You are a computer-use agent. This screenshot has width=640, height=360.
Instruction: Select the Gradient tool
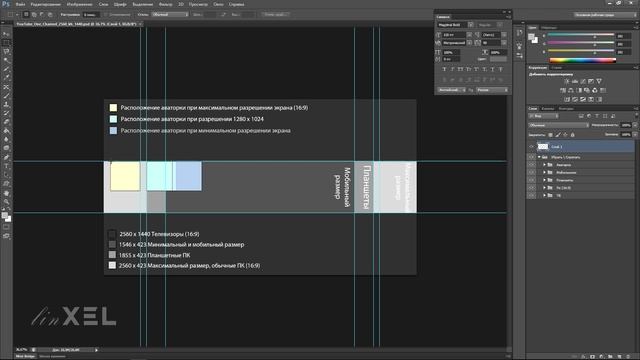(x=6, y=131)
